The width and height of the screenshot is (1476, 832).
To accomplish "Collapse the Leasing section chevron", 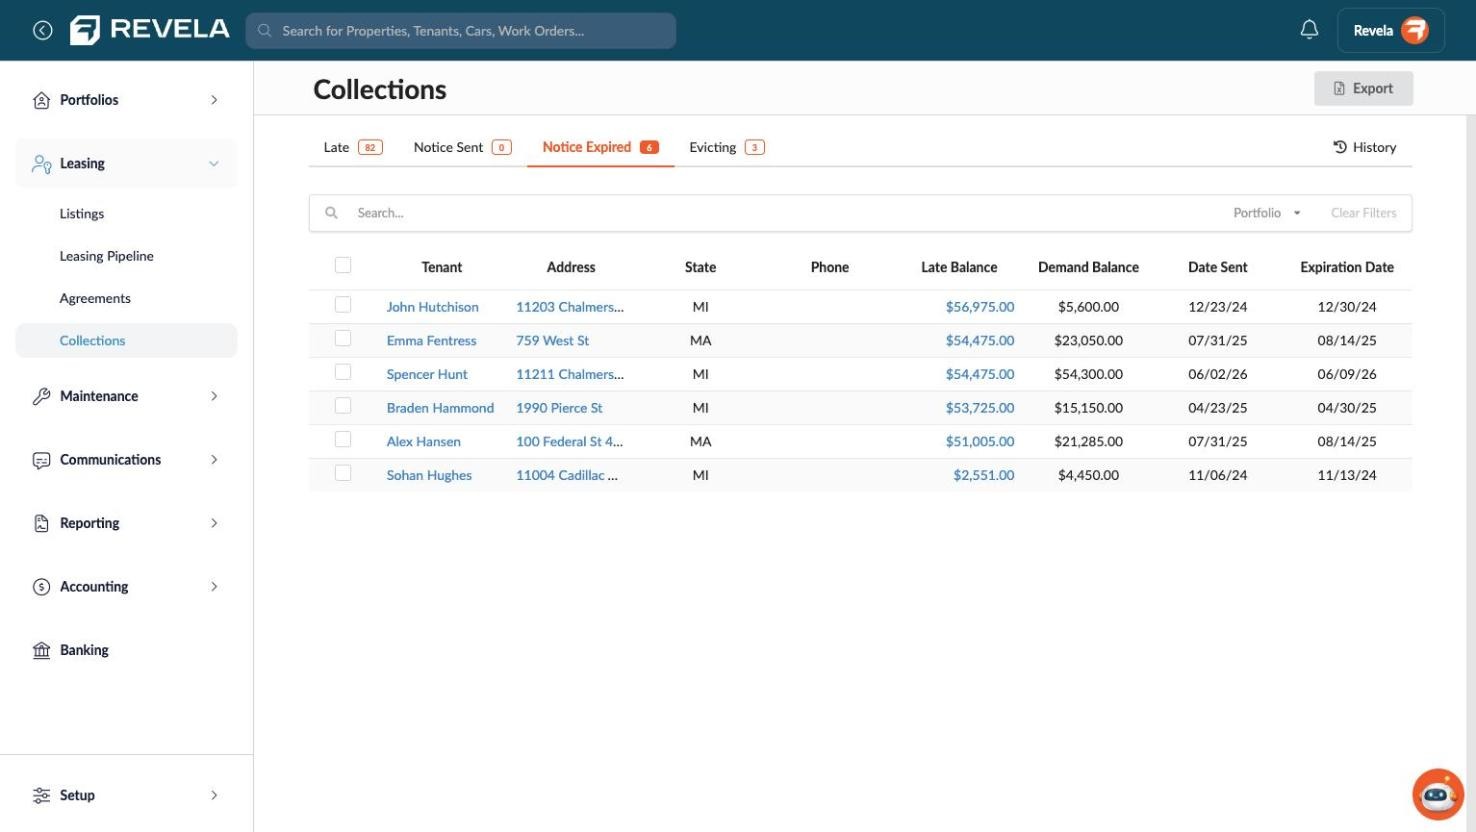I will coord(214,164).
